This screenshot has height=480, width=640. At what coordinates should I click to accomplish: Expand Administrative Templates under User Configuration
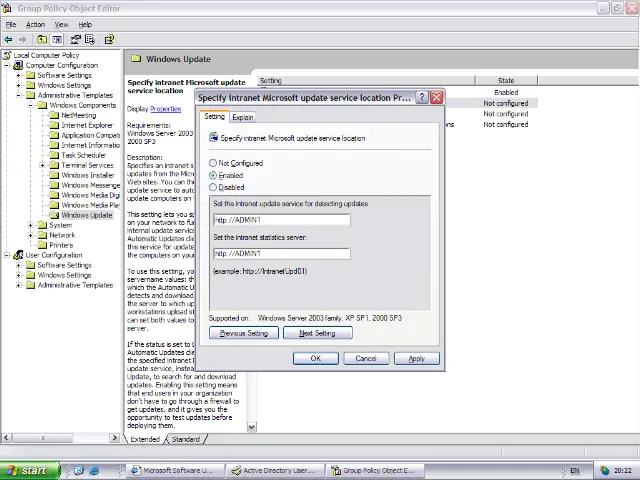pos(18,285)
